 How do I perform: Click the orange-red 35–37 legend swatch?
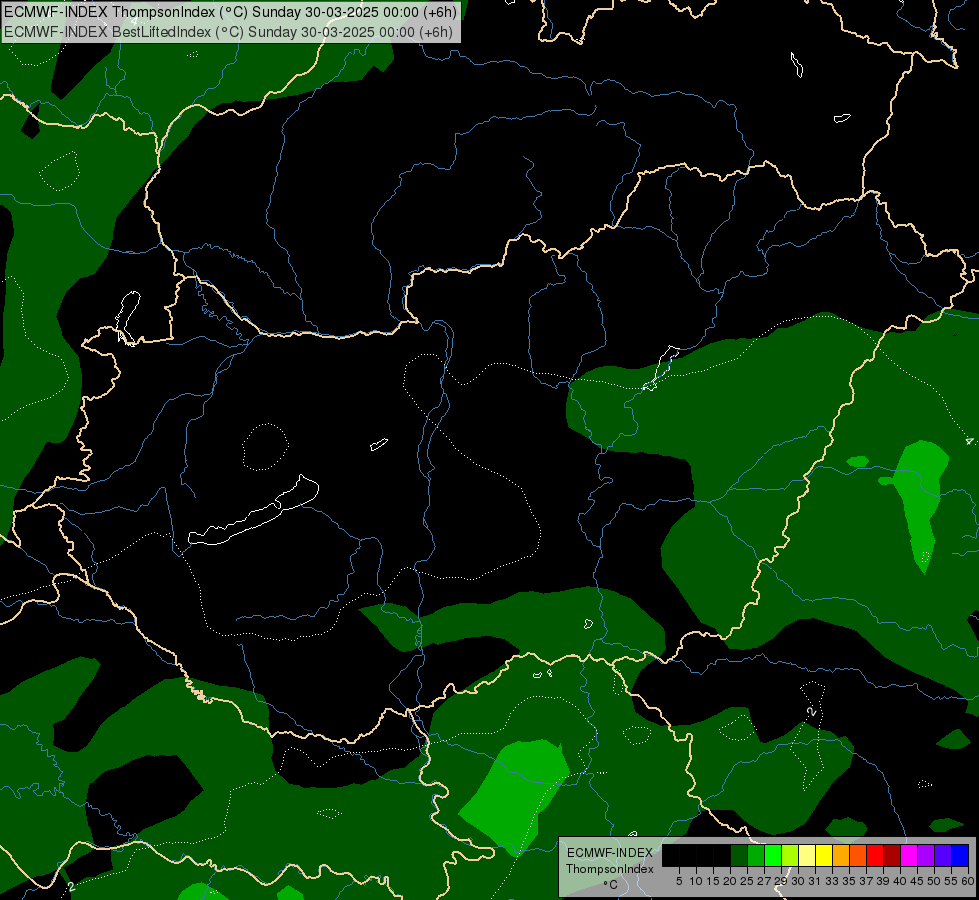click(858, 855)
